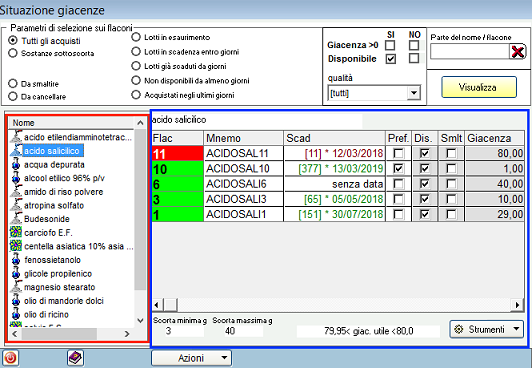Click red flacone cell number 11

point(177,153)
